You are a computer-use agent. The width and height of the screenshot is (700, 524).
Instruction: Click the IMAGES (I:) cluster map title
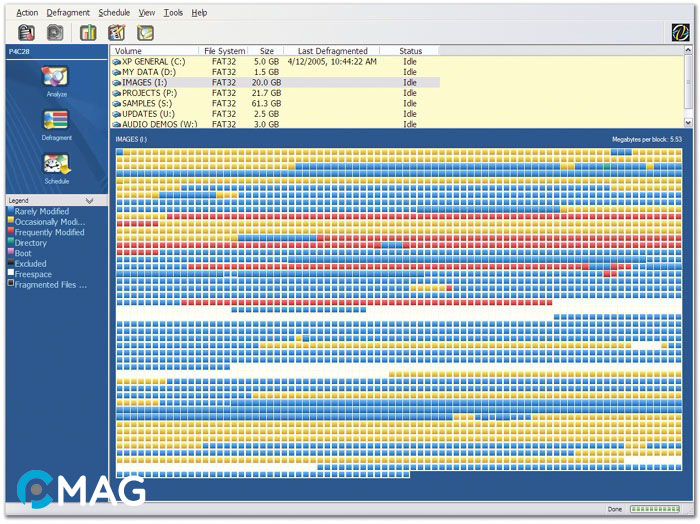[x=131, y=140]
